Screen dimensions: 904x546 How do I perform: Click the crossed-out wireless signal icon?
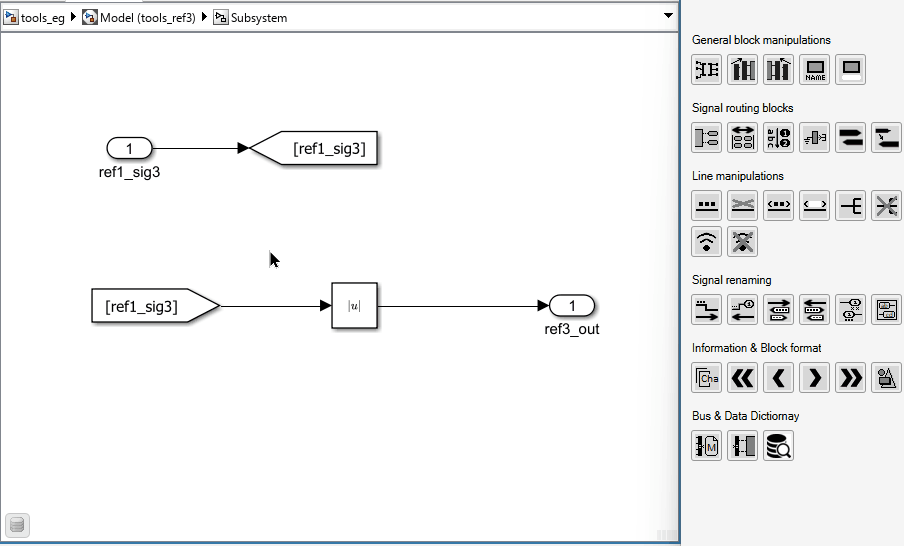[x=743, y=242]
